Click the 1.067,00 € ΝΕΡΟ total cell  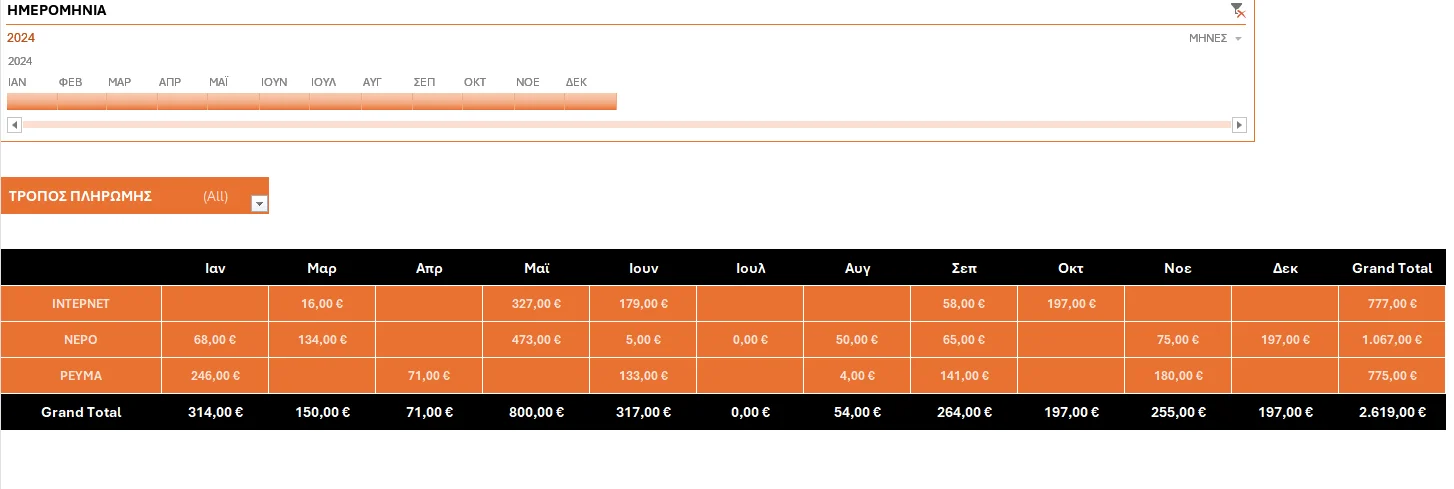tap(1392, 340)
